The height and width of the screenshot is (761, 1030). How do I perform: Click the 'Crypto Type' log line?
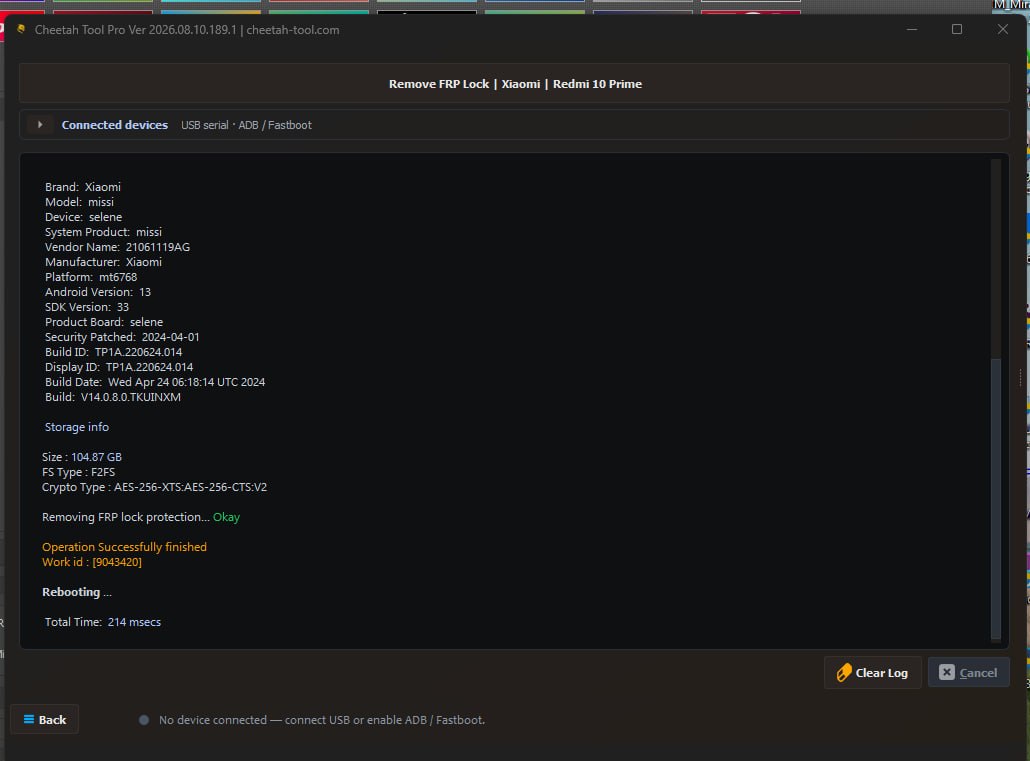tap(154, 487)
